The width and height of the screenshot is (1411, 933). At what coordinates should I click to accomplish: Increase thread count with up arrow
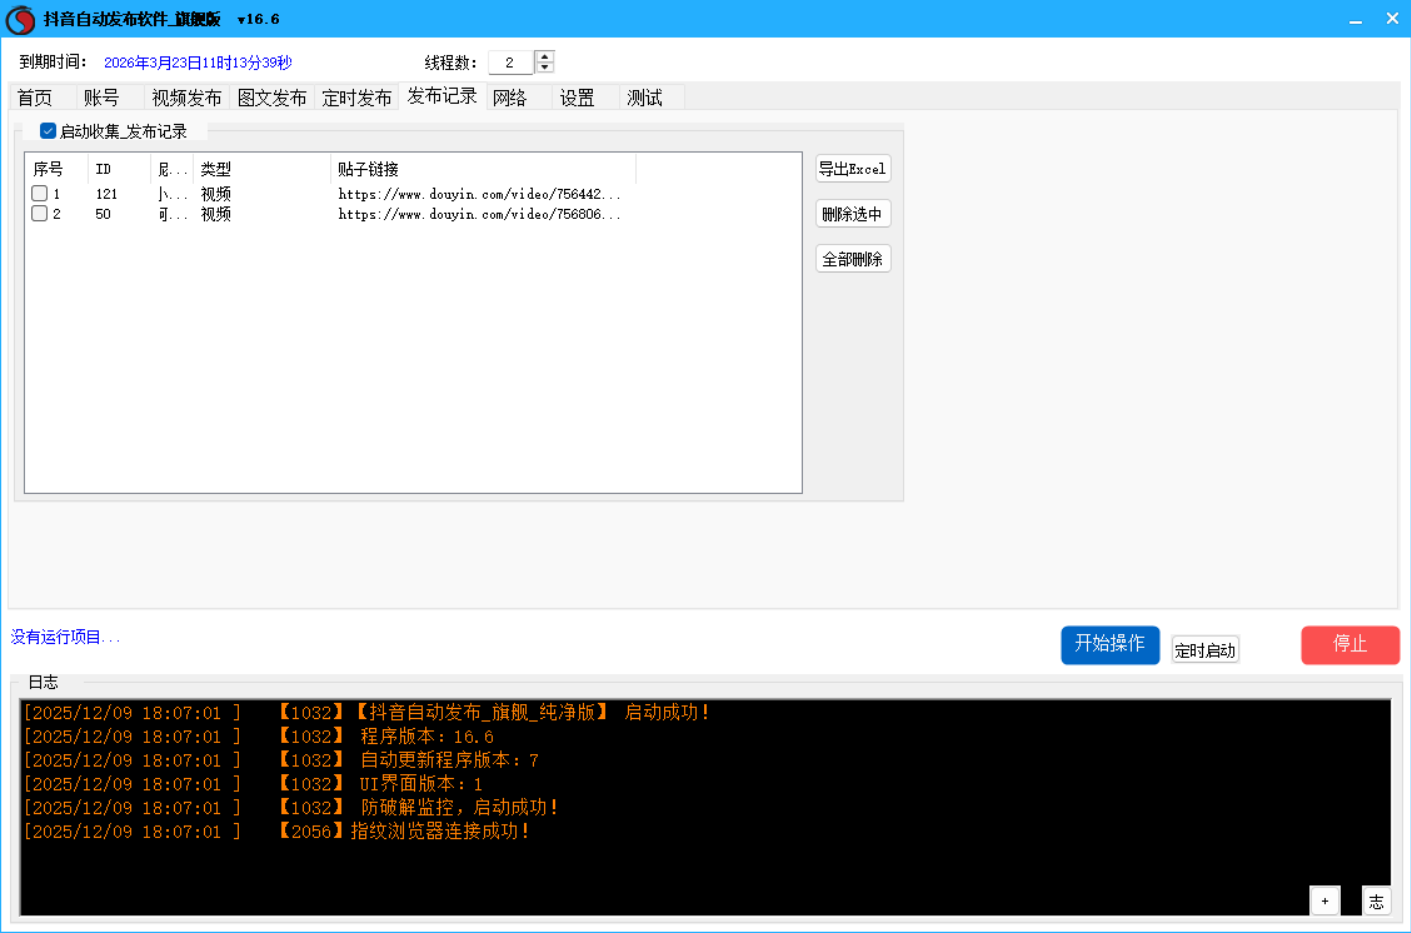[544, 56]
